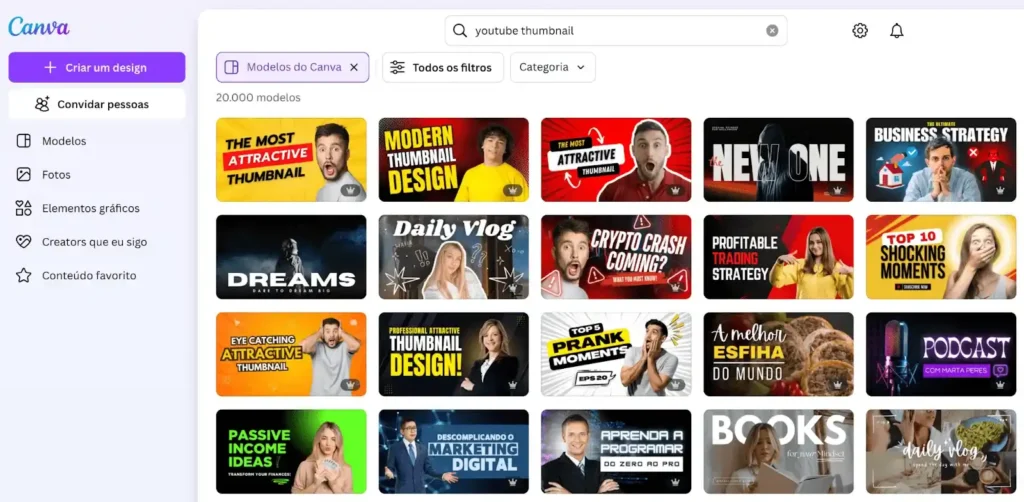Click the people icon in Convidar pessoas
The width and height of the screenshot is (1024, 502).
42,104
